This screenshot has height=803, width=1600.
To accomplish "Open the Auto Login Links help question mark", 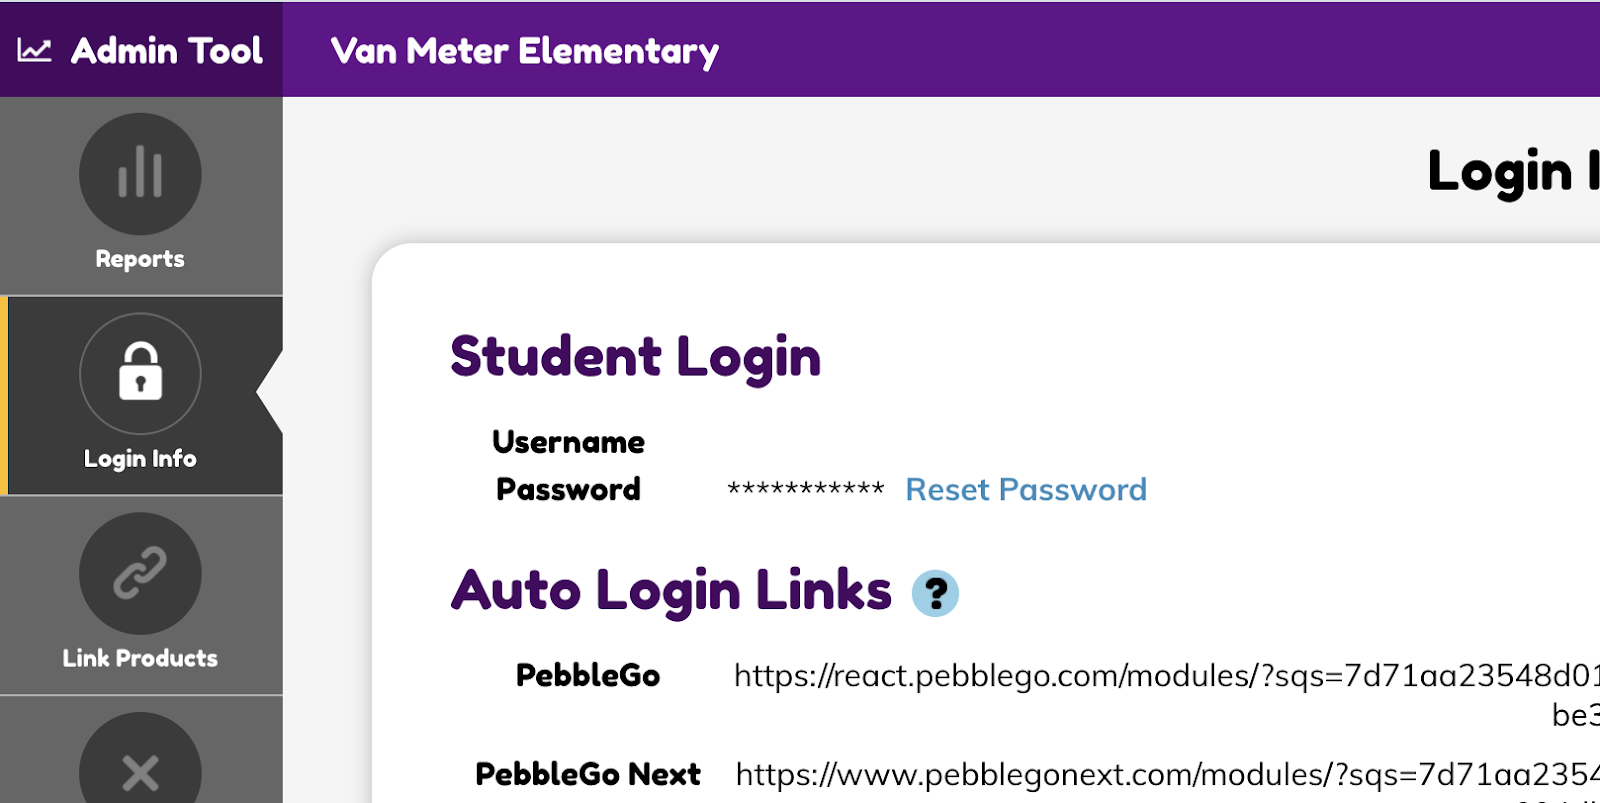I will click(936, 593).
